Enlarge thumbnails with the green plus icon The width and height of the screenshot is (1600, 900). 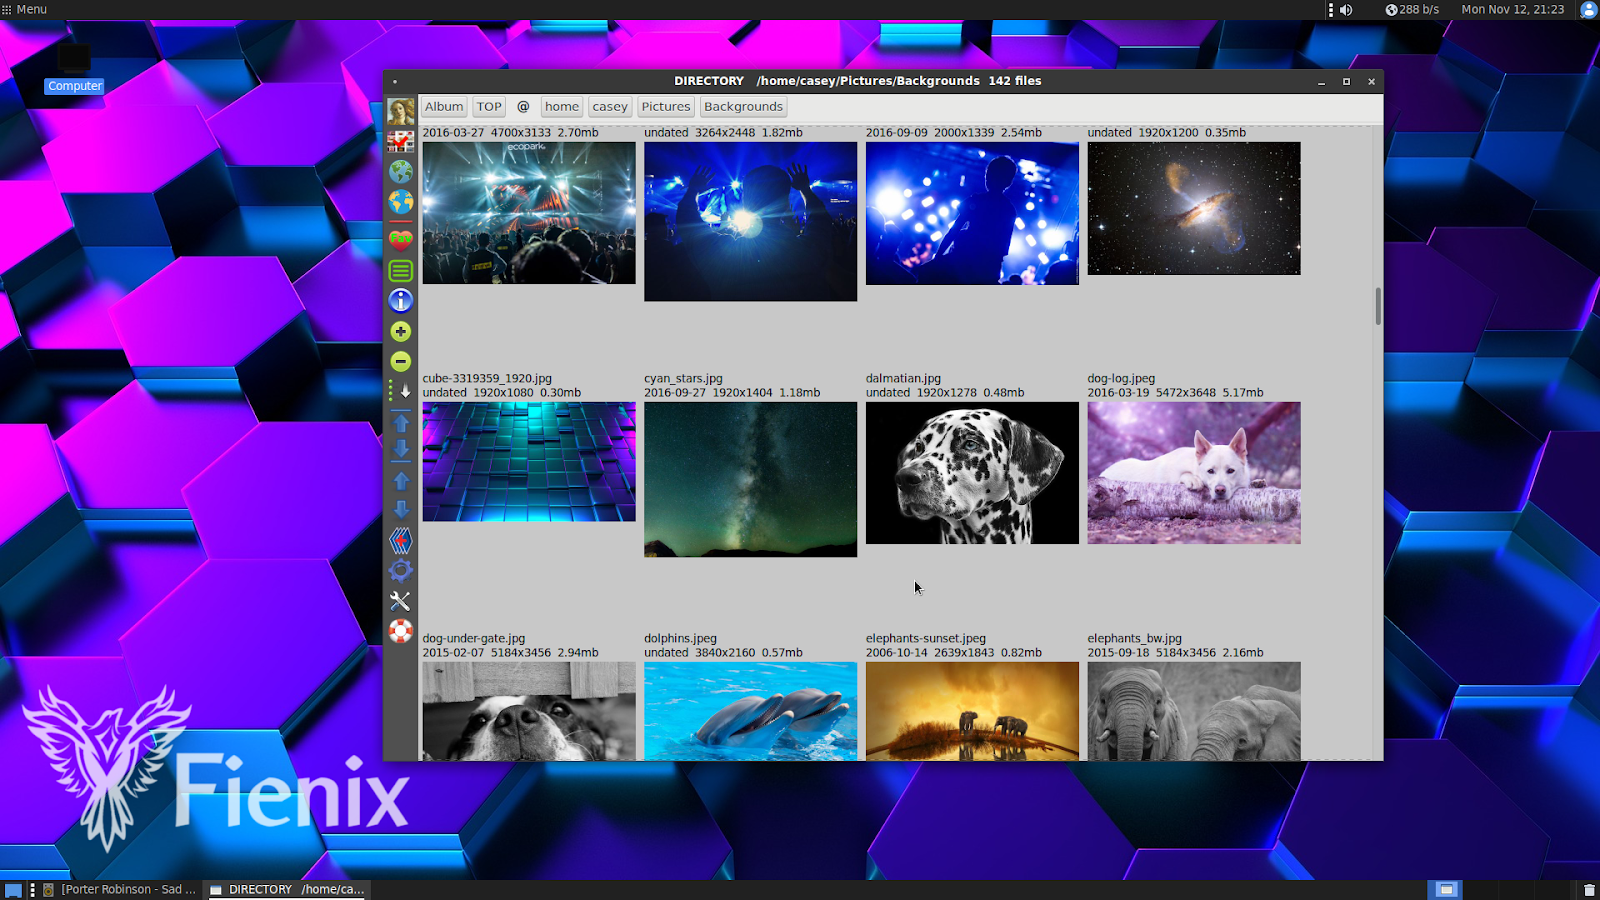tap(400, 330)
